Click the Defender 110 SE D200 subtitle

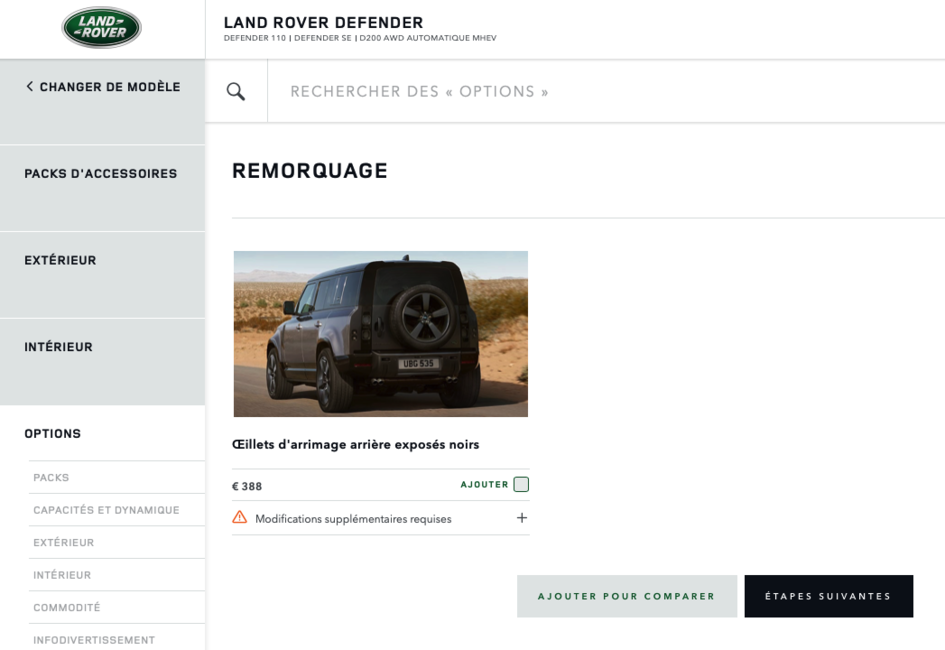coord(360,38)
